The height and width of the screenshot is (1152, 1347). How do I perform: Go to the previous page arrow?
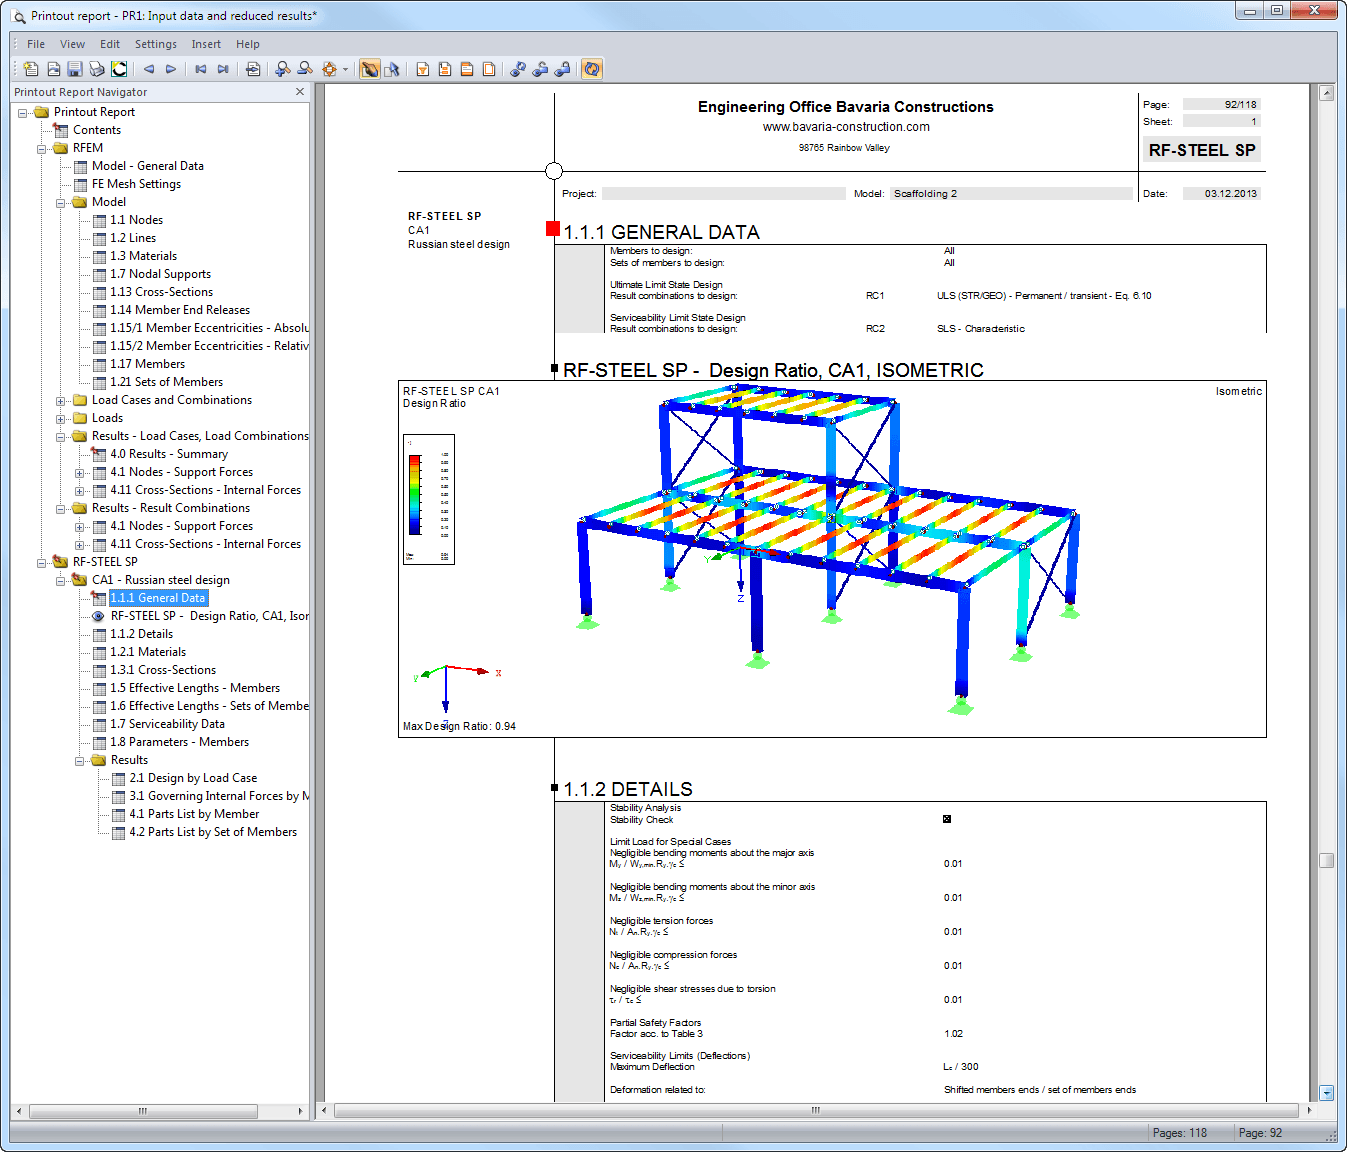149,69
